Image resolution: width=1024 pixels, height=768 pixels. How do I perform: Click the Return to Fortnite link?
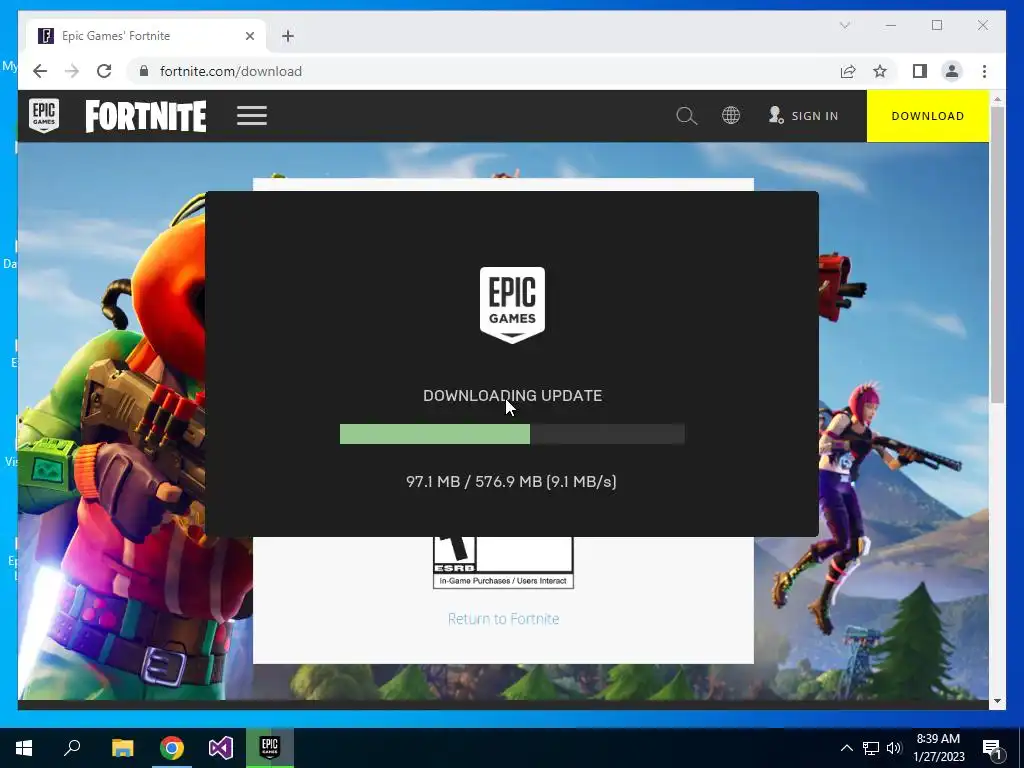(x=504, y=618)
